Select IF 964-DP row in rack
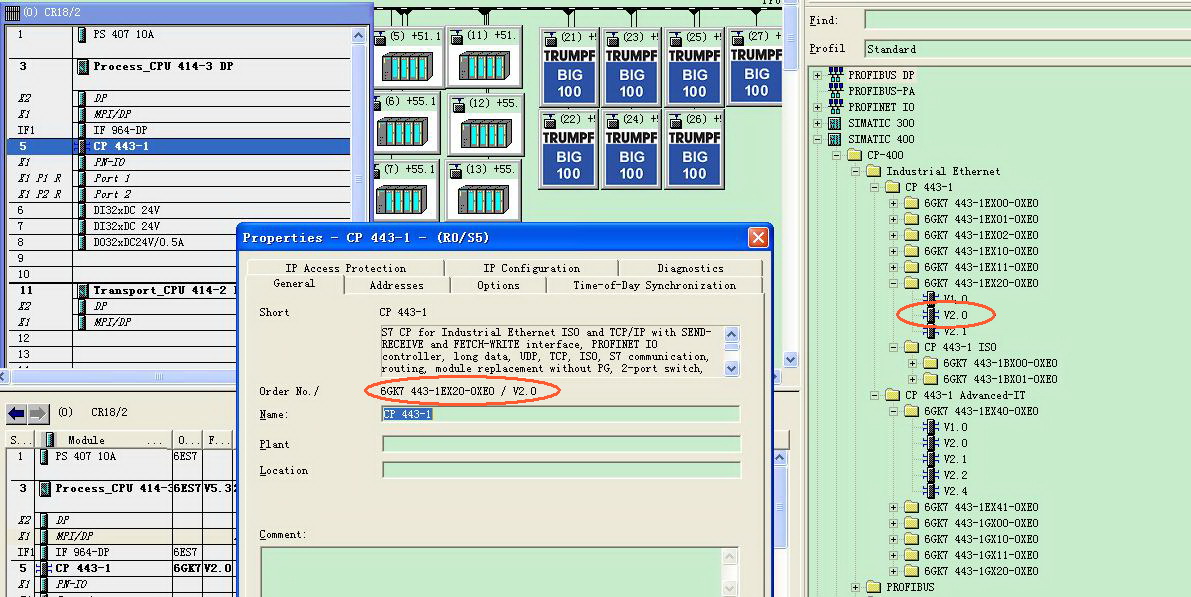This screenshot has height=597, width=1191. (178, 130)
